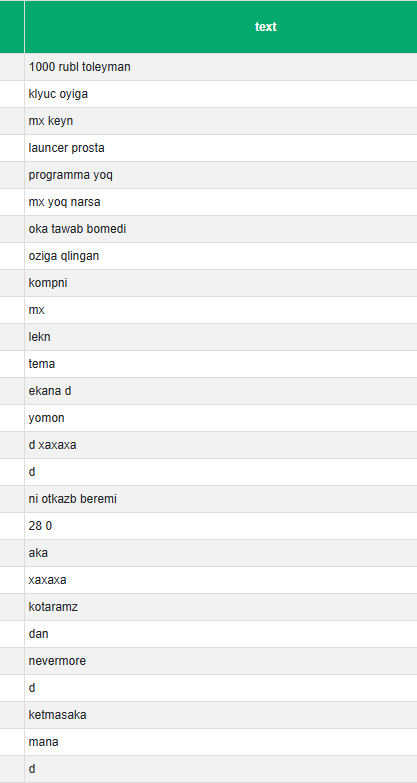Click the green 'text' column header
Screen dimensions: 417x783
pyautogui.click(x=221, y=27)
